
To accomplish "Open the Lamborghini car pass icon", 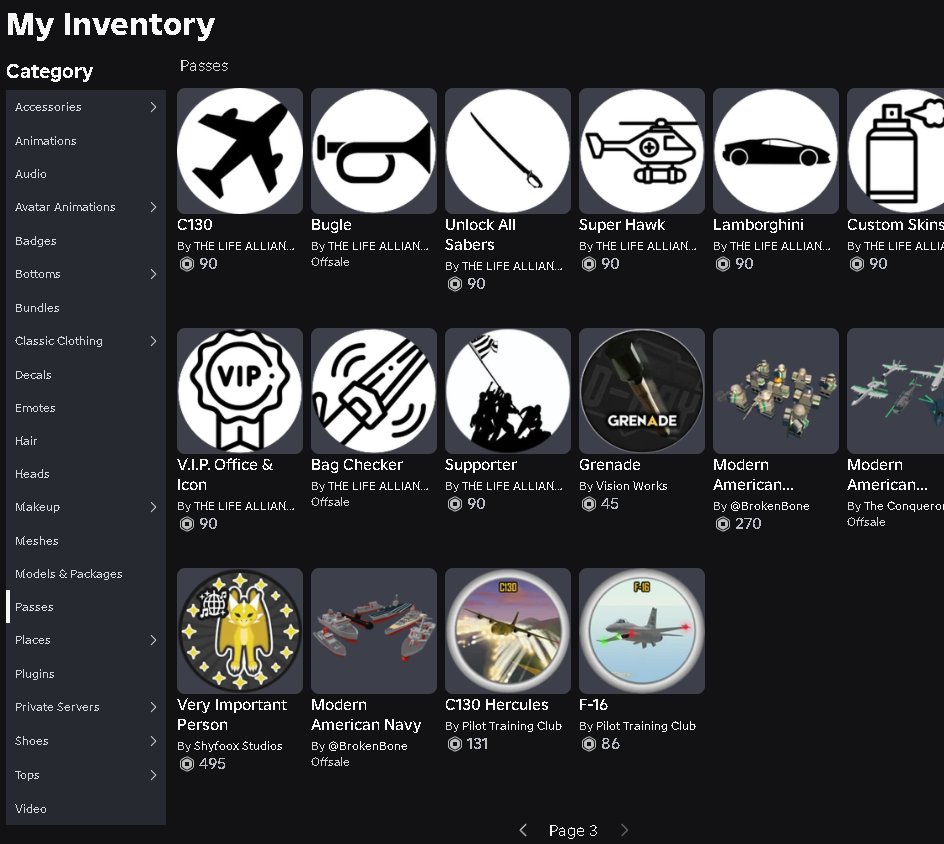I will pos(775,151).
